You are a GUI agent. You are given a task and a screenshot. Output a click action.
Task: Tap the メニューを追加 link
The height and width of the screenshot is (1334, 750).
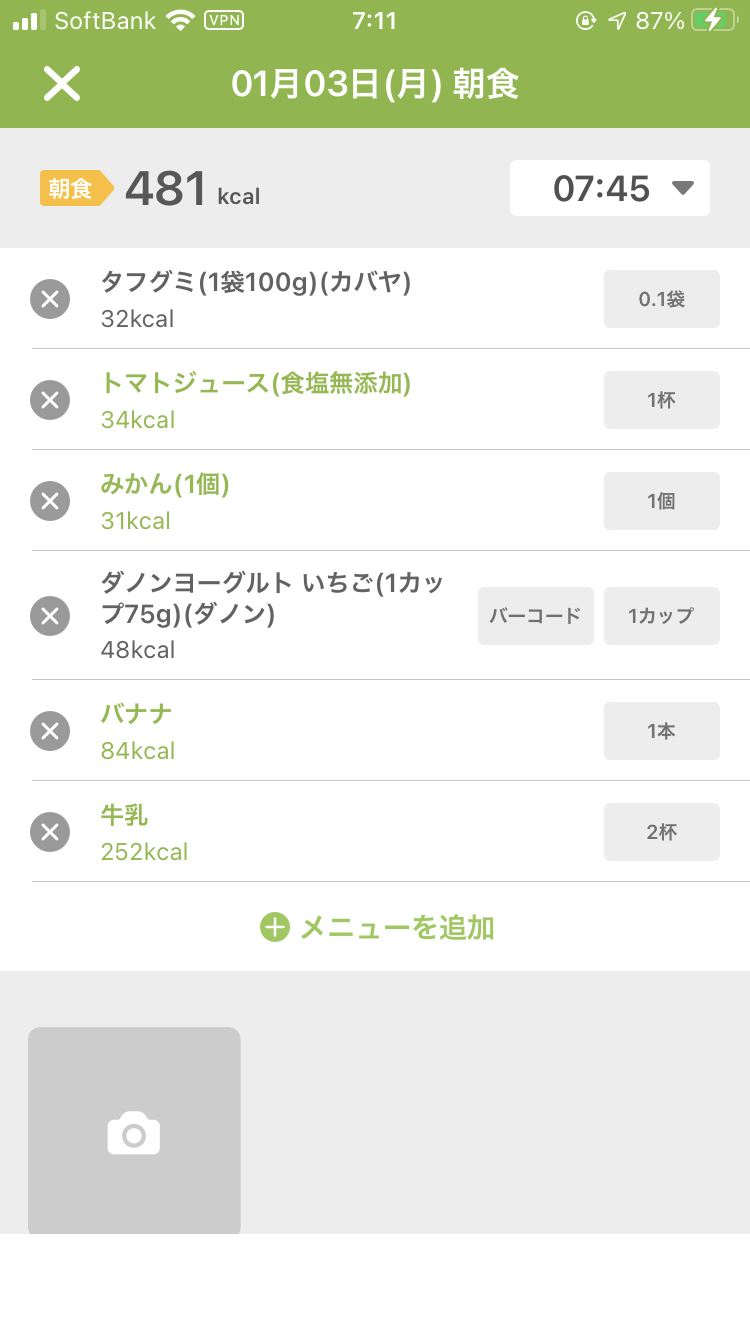pos(397,927)
